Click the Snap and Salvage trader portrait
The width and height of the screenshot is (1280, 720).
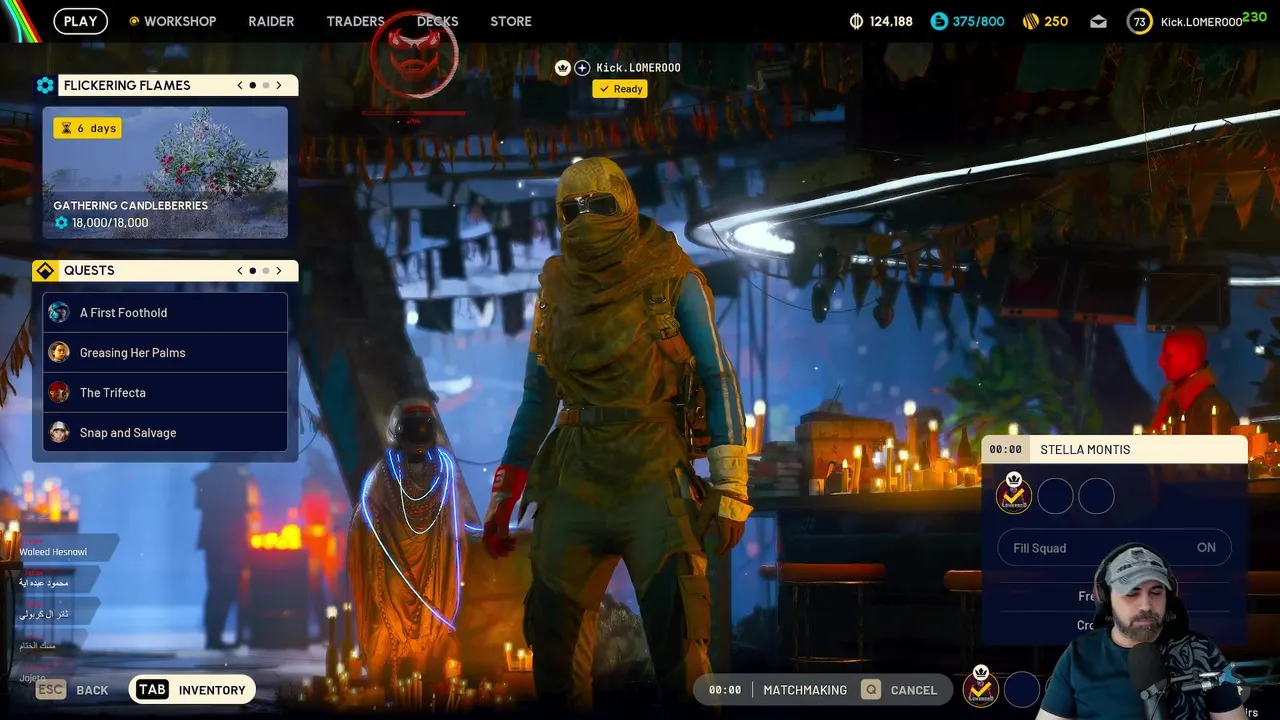coord(59,432)
